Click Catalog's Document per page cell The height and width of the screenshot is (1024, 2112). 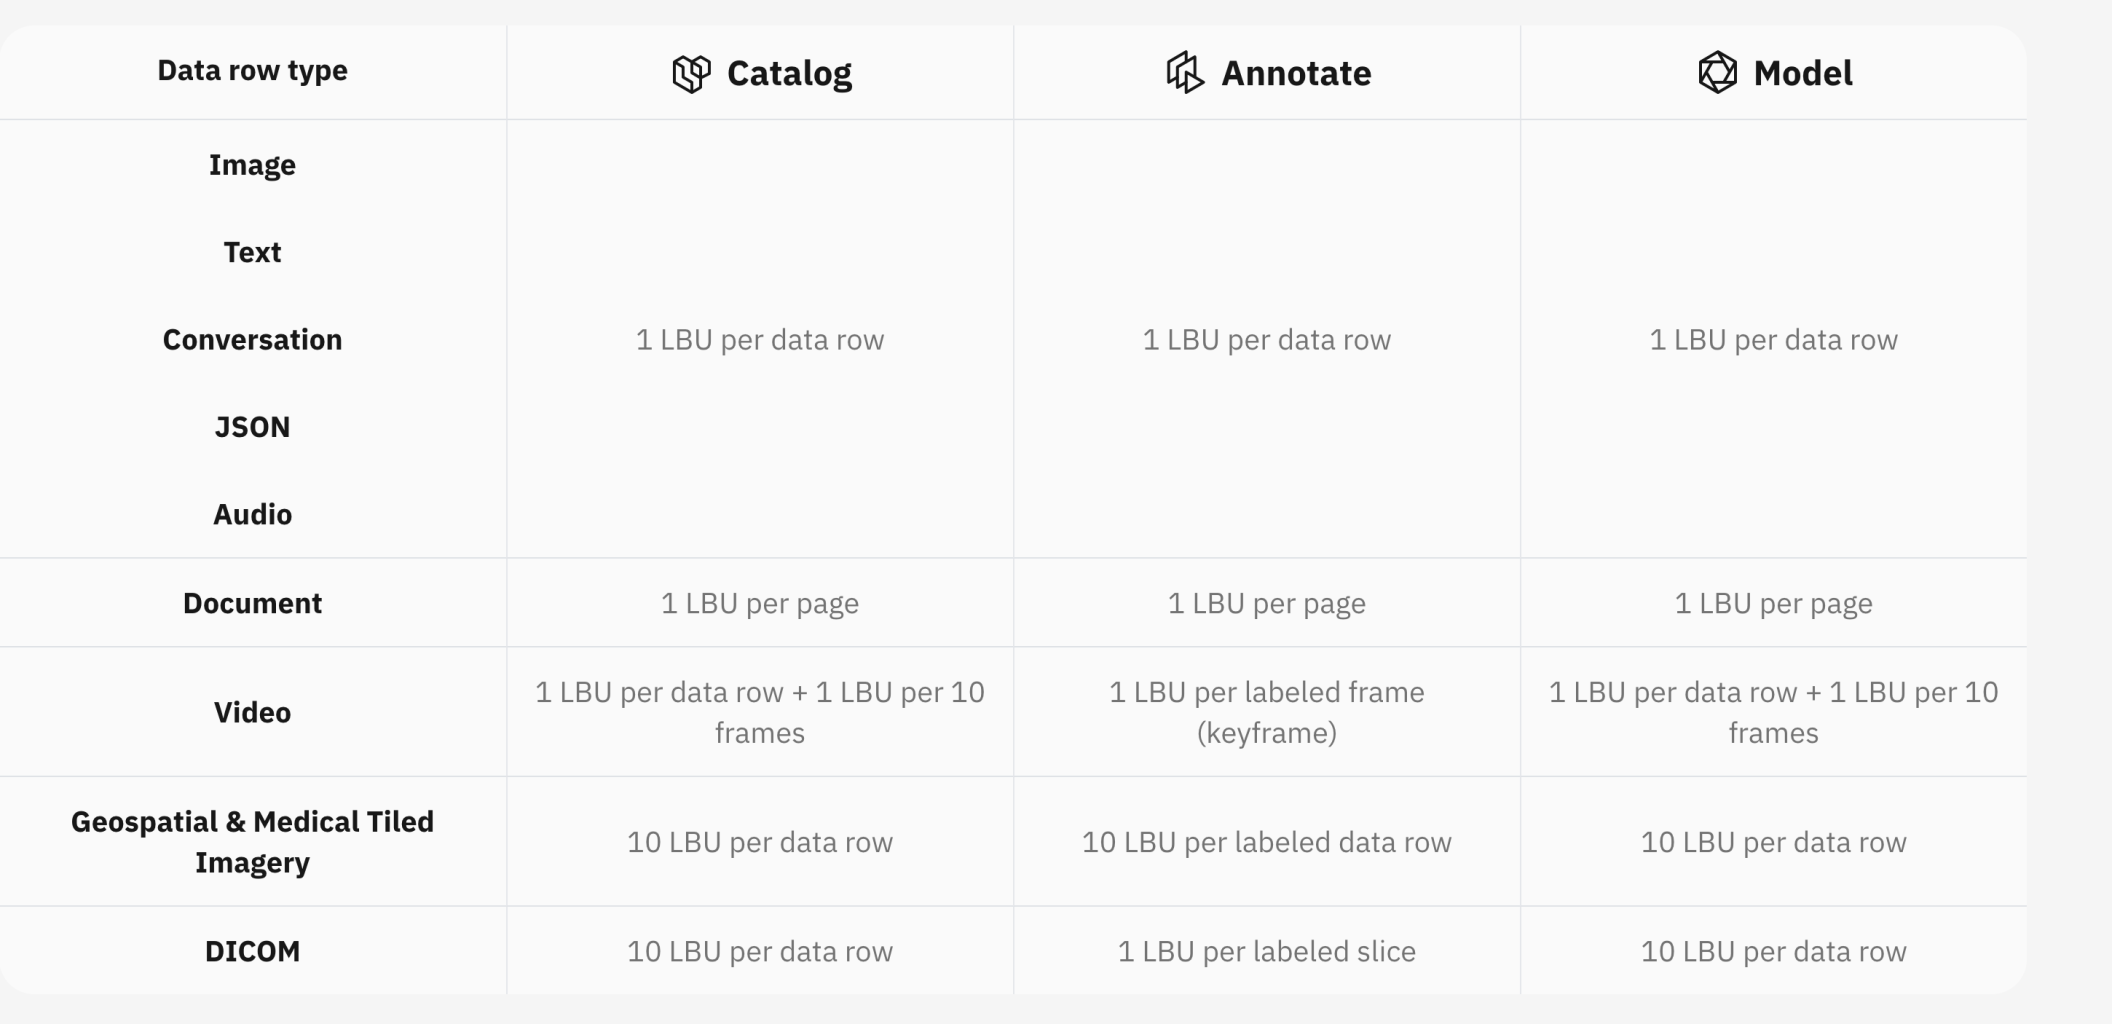(x=759, y=603)
